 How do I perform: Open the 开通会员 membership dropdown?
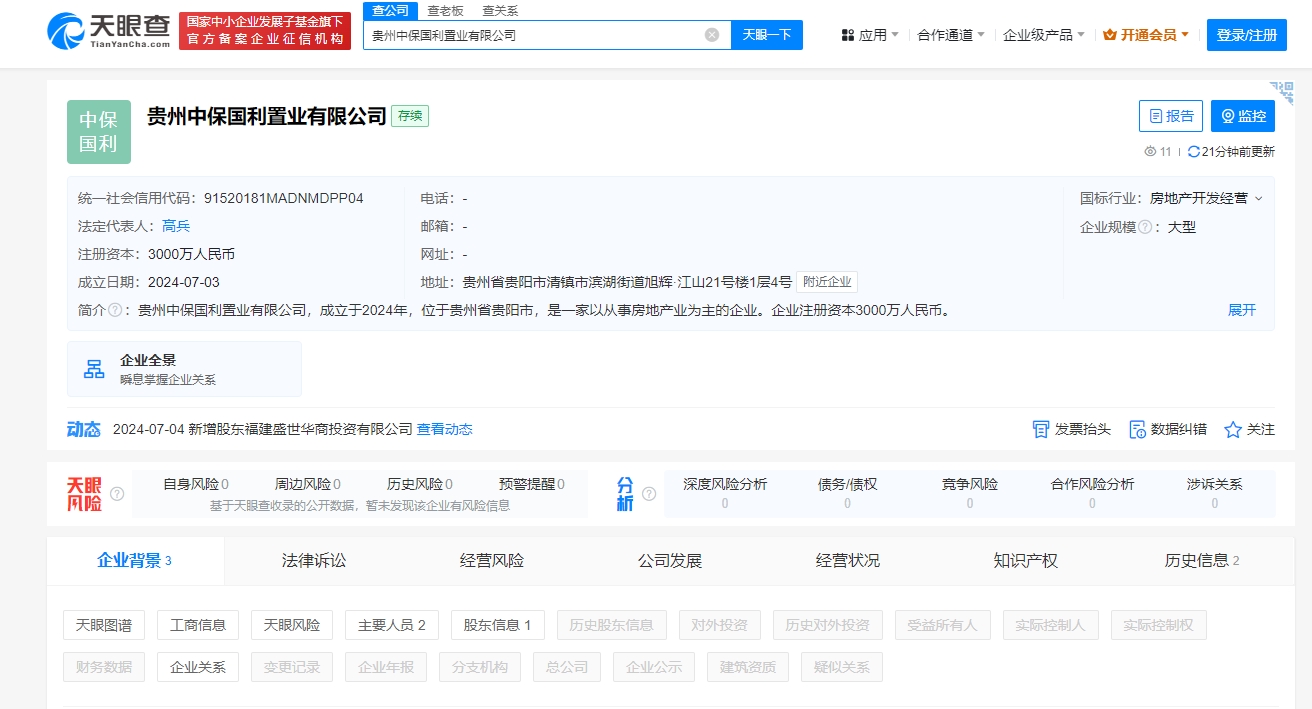(1146, 35)
